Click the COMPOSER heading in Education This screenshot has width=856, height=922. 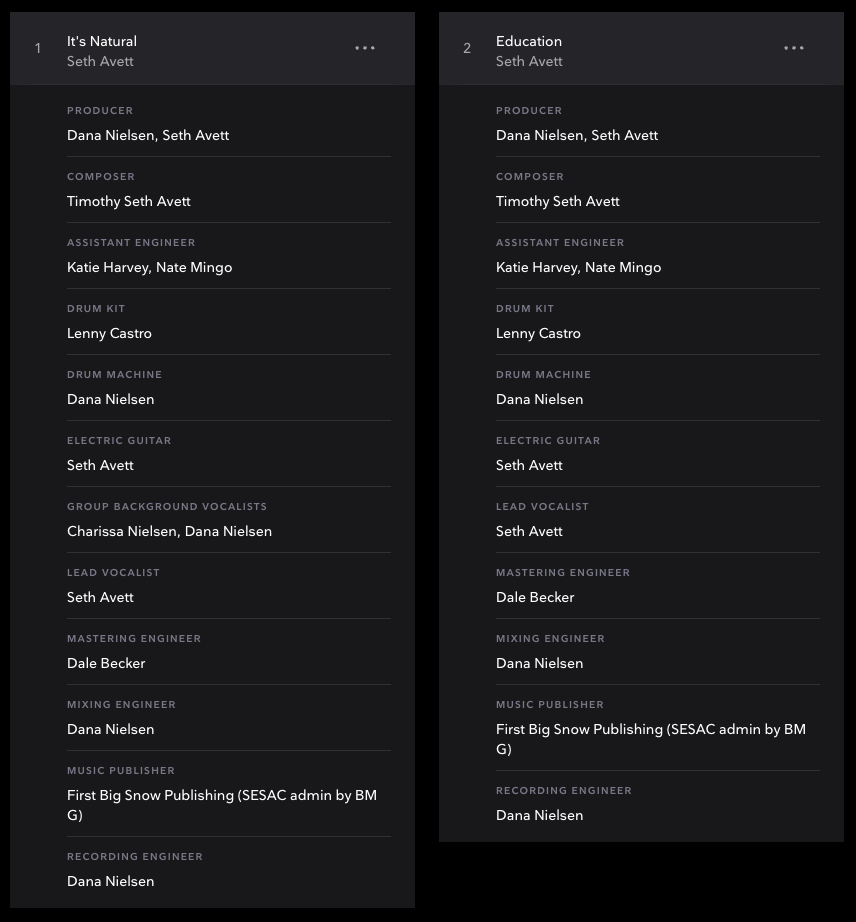click(530, 176)
